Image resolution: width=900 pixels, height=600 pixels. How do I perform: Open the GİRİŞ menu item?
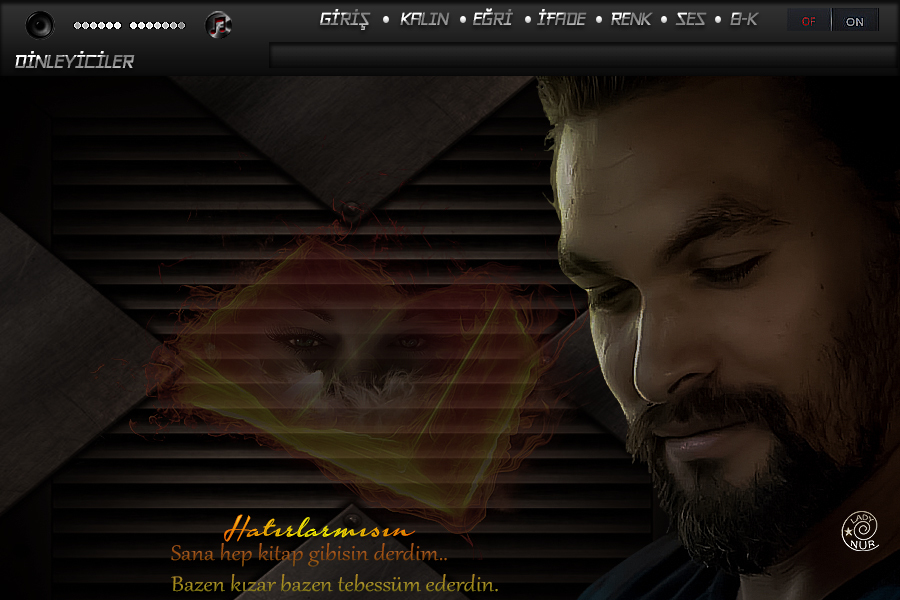pyautogui.click(x=345, y=19)
